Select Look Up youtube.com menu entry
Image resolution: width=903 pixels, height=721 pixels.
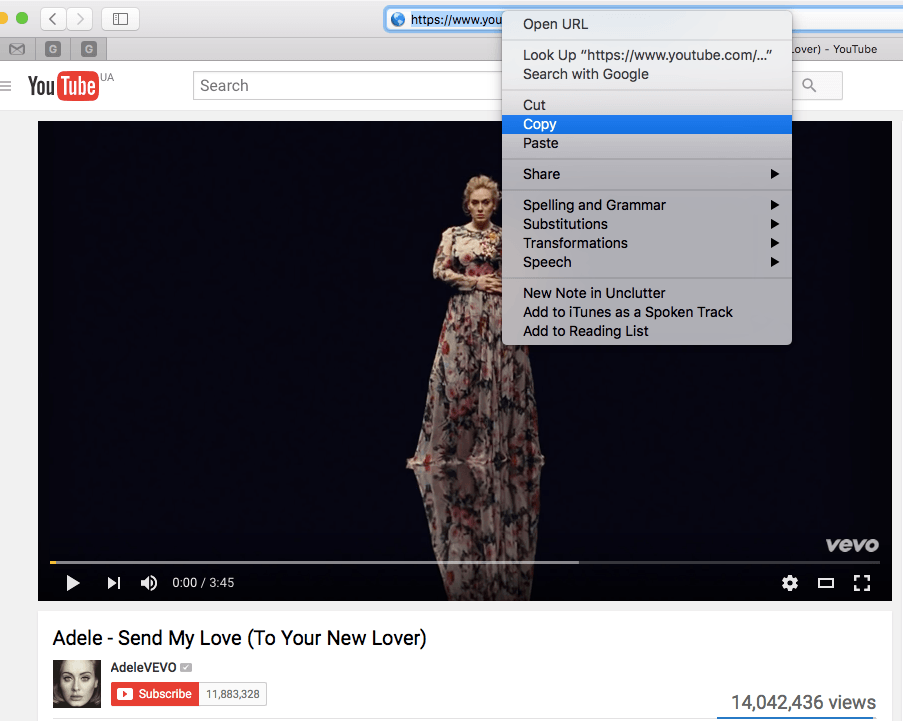click(647, 55)
